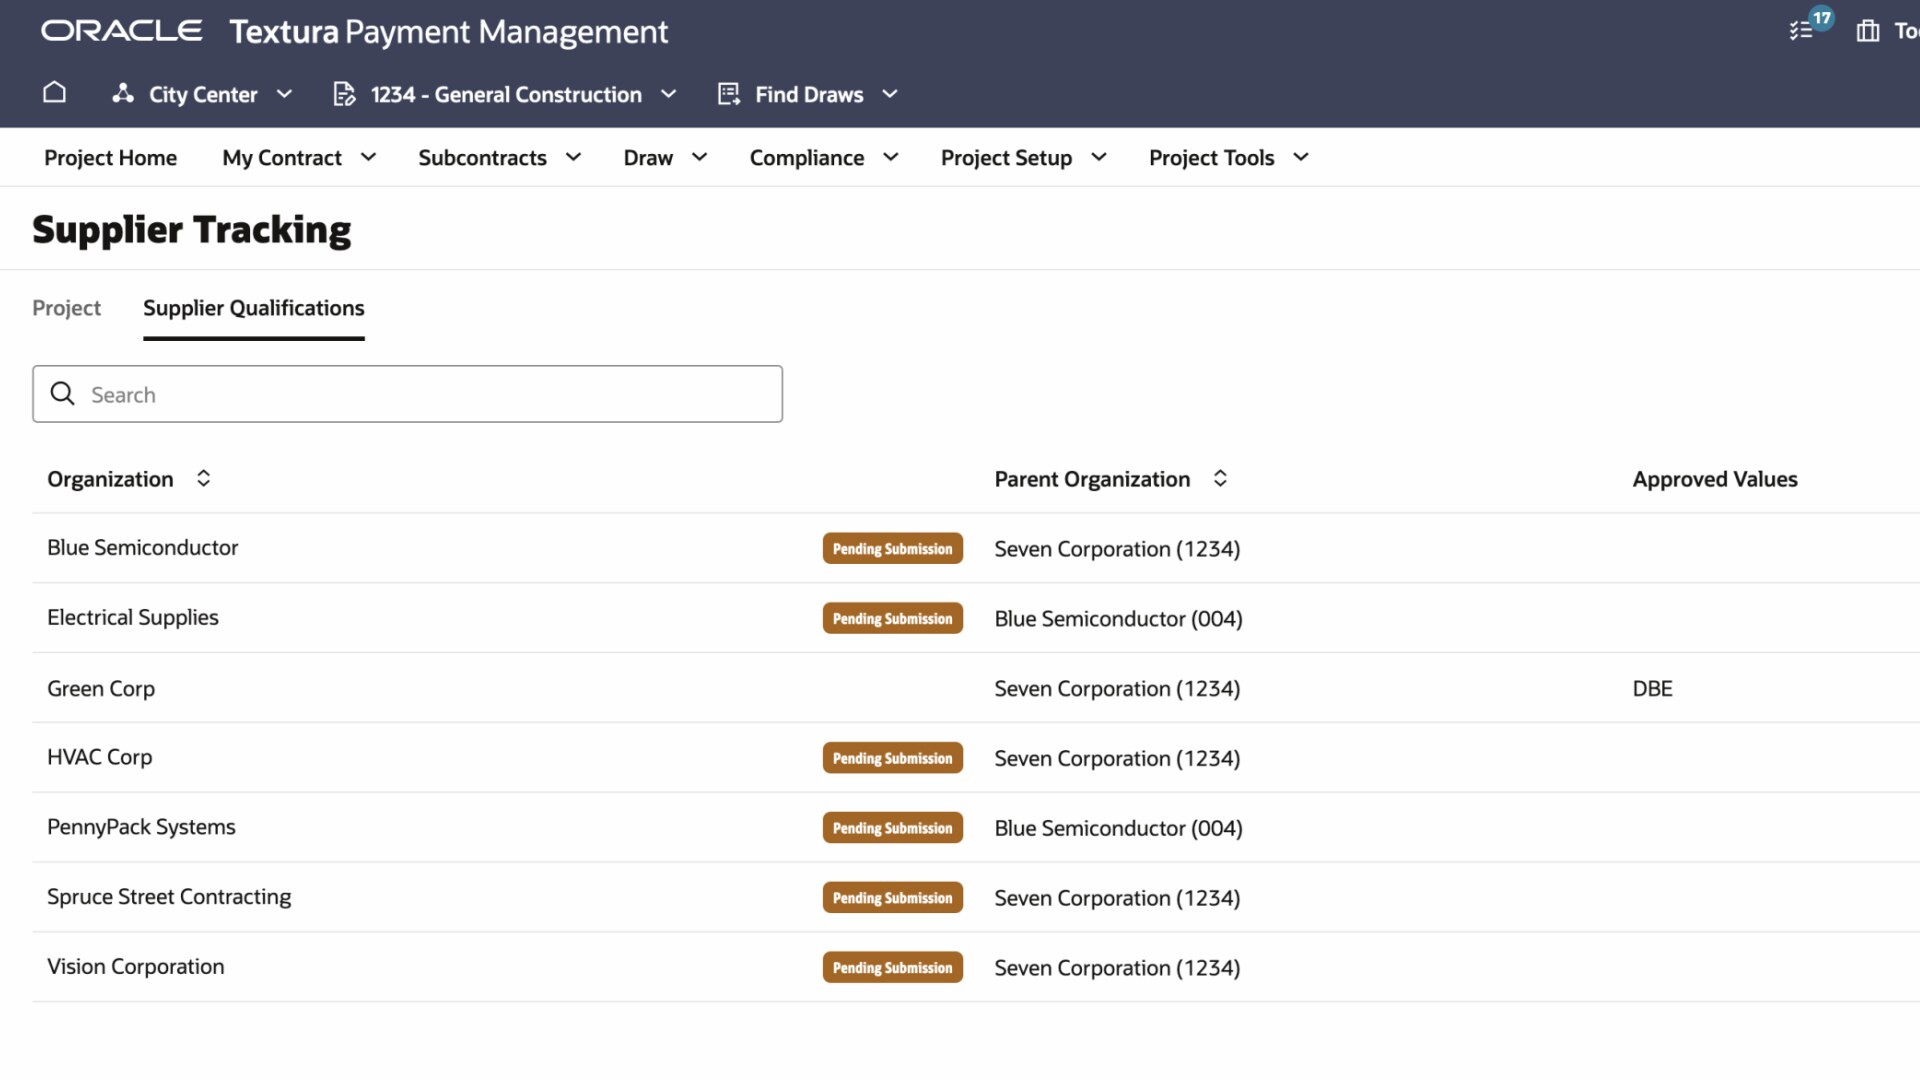This screenshot has width=1920, height=1080.
Task: Click into the Search field
Action: [430, 394]
